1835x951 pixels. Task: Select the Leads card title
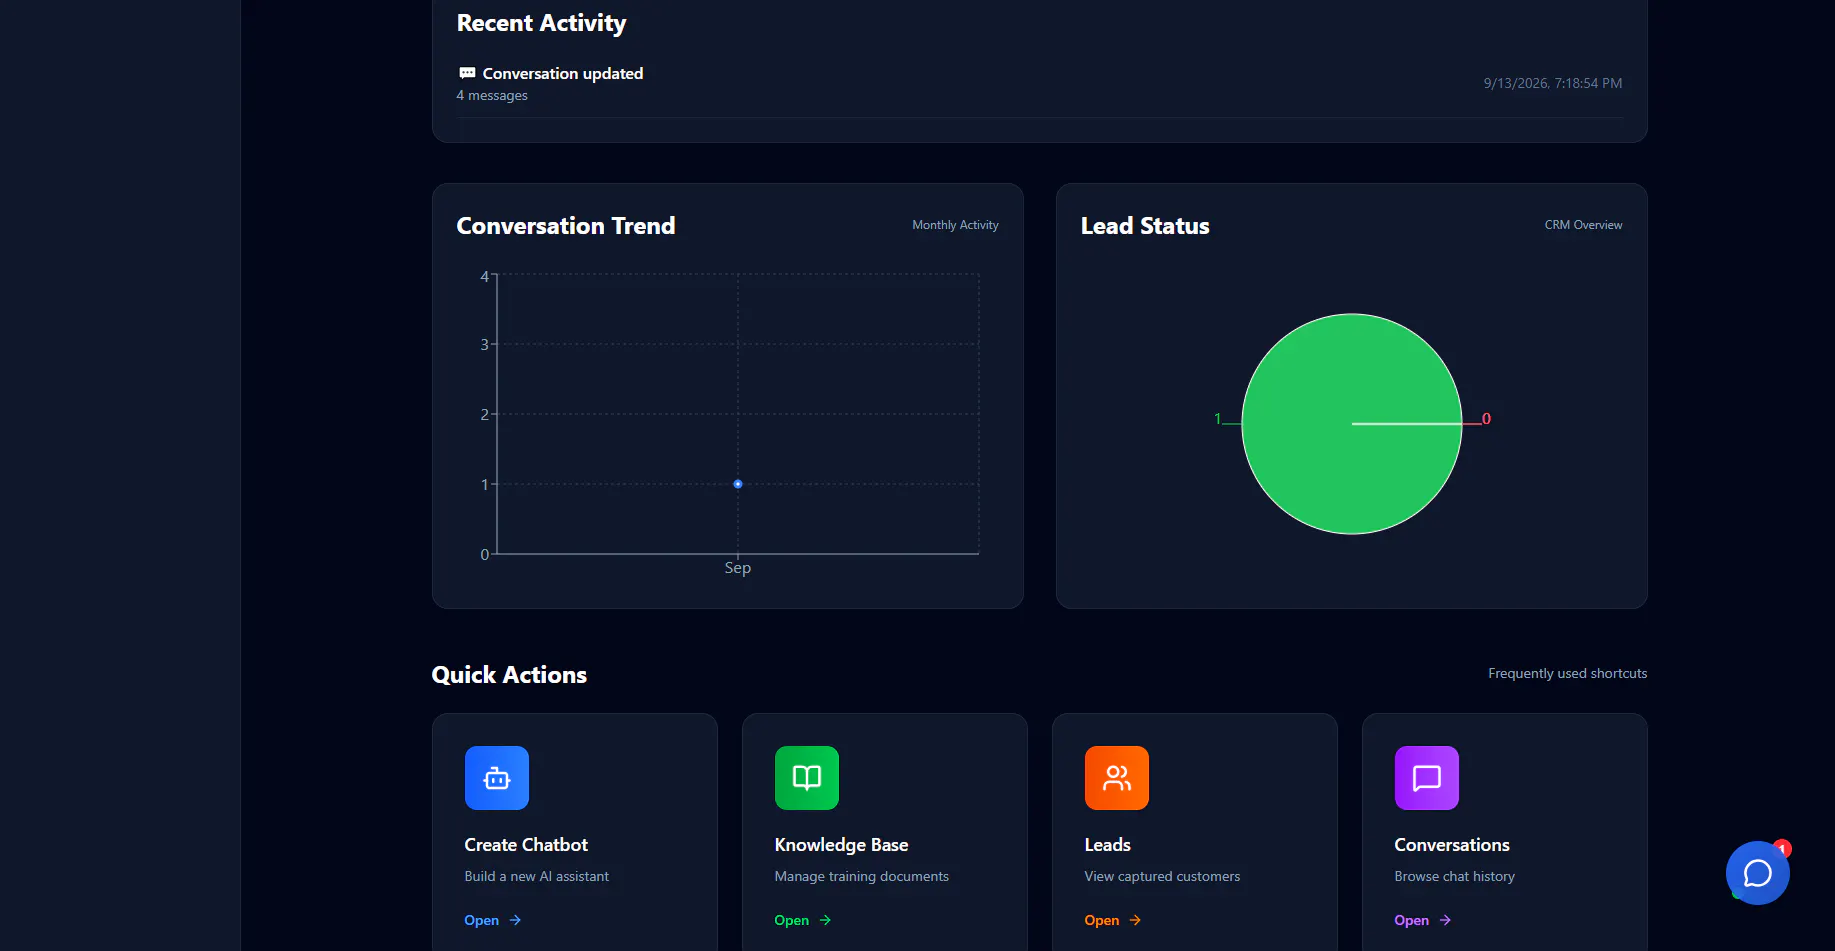[1107, 845]
